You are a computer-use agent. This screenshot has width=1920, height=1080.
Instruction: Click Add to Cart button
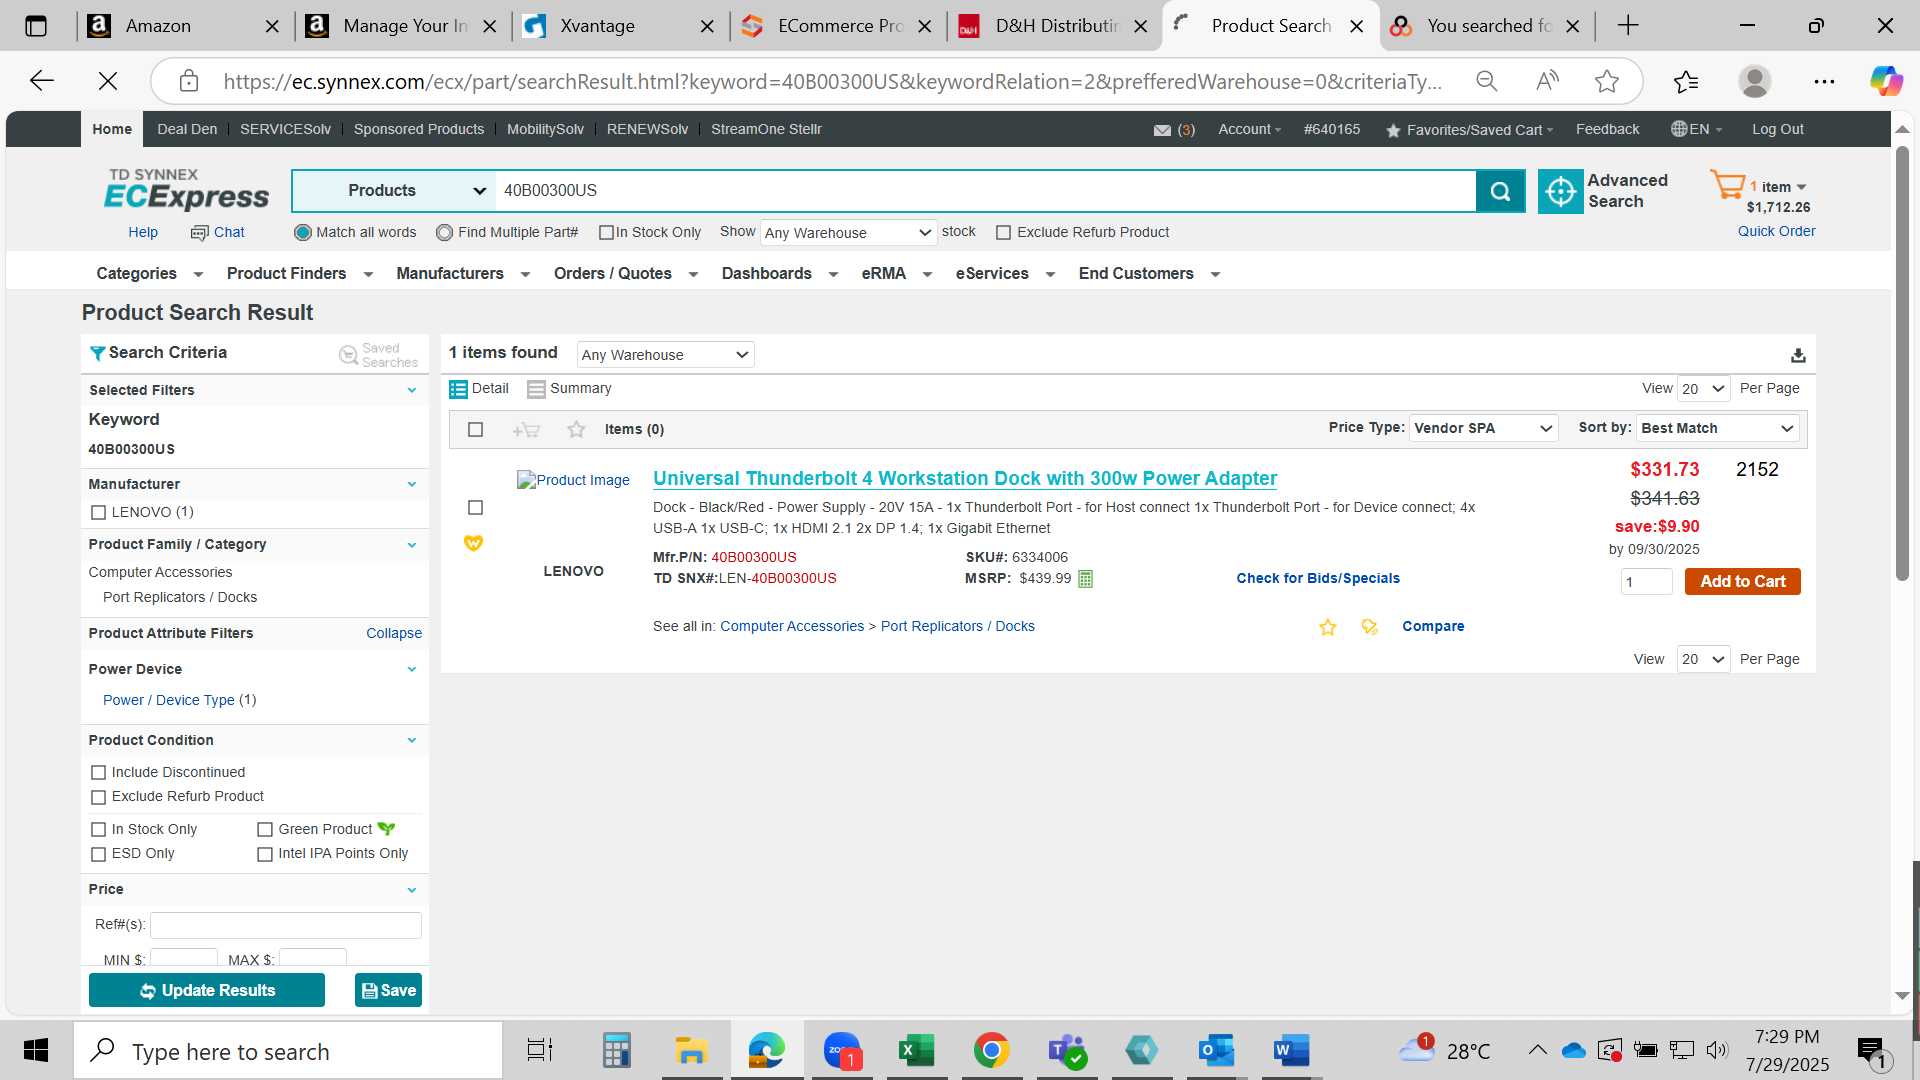pos(1742,582)
